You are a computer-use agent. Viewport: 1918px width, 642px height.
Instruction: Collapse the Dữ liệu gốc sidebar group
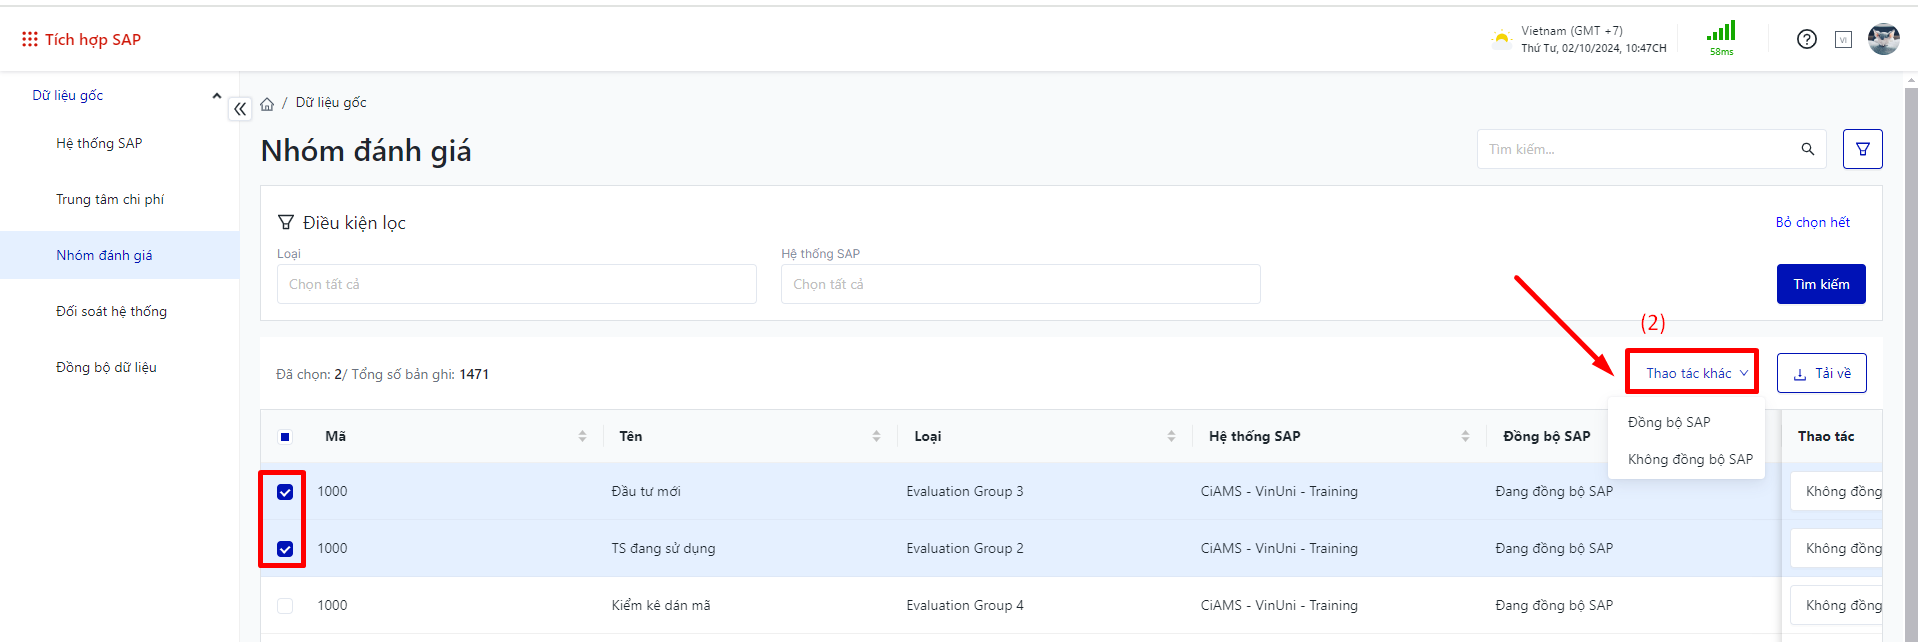[216, 96]
